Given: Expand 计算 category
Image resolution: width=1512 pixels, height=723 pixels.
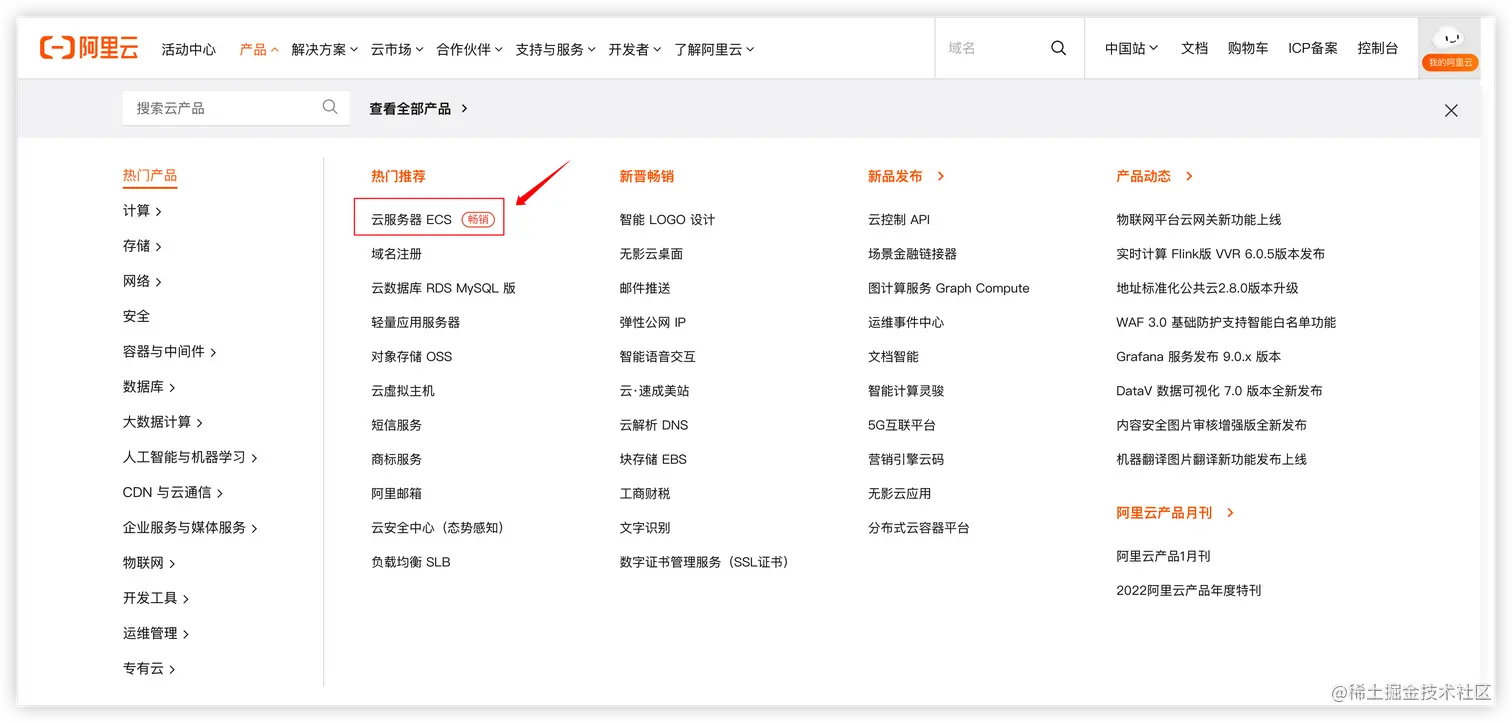Looking at the screenshot, I should pyautogui.click(x=142, y=211).
